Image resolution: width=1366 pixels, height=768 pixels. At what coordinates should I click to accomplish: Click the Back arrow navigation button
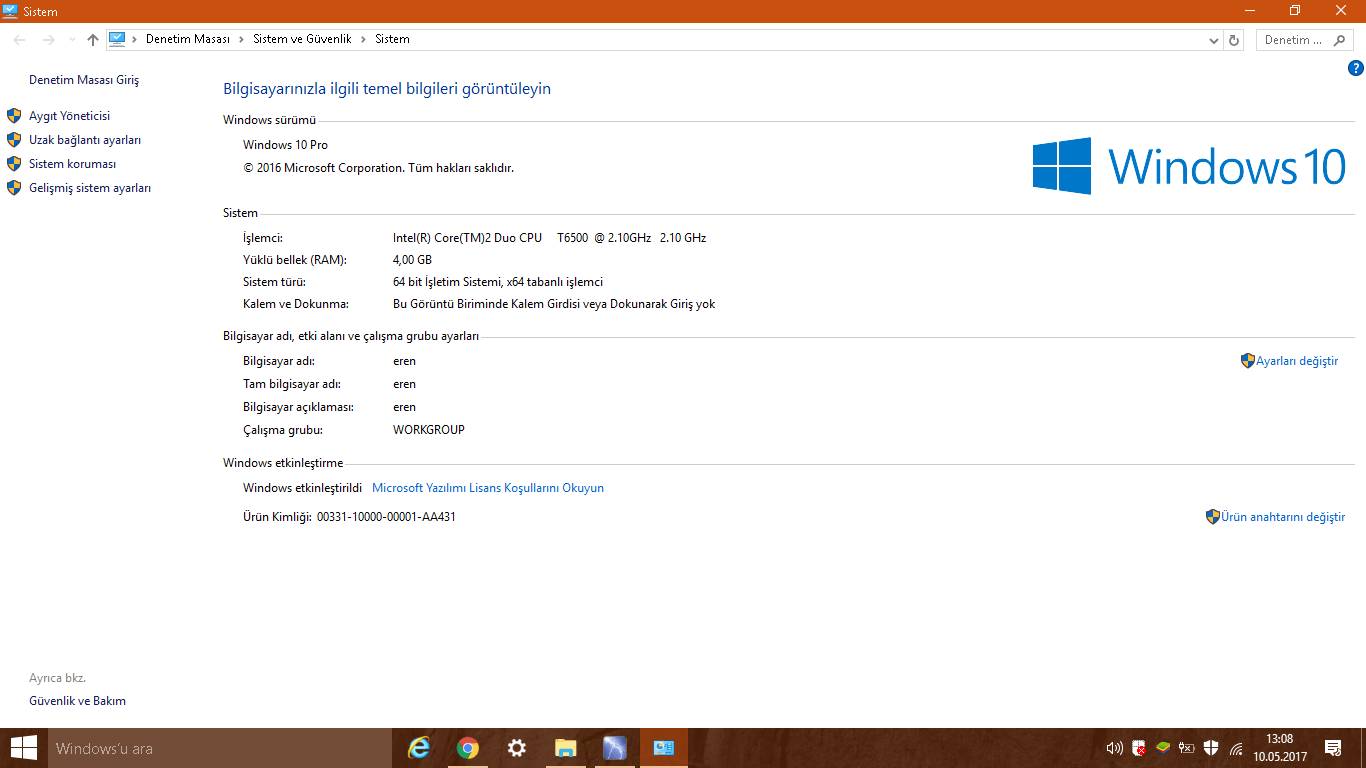coord(19,40)
